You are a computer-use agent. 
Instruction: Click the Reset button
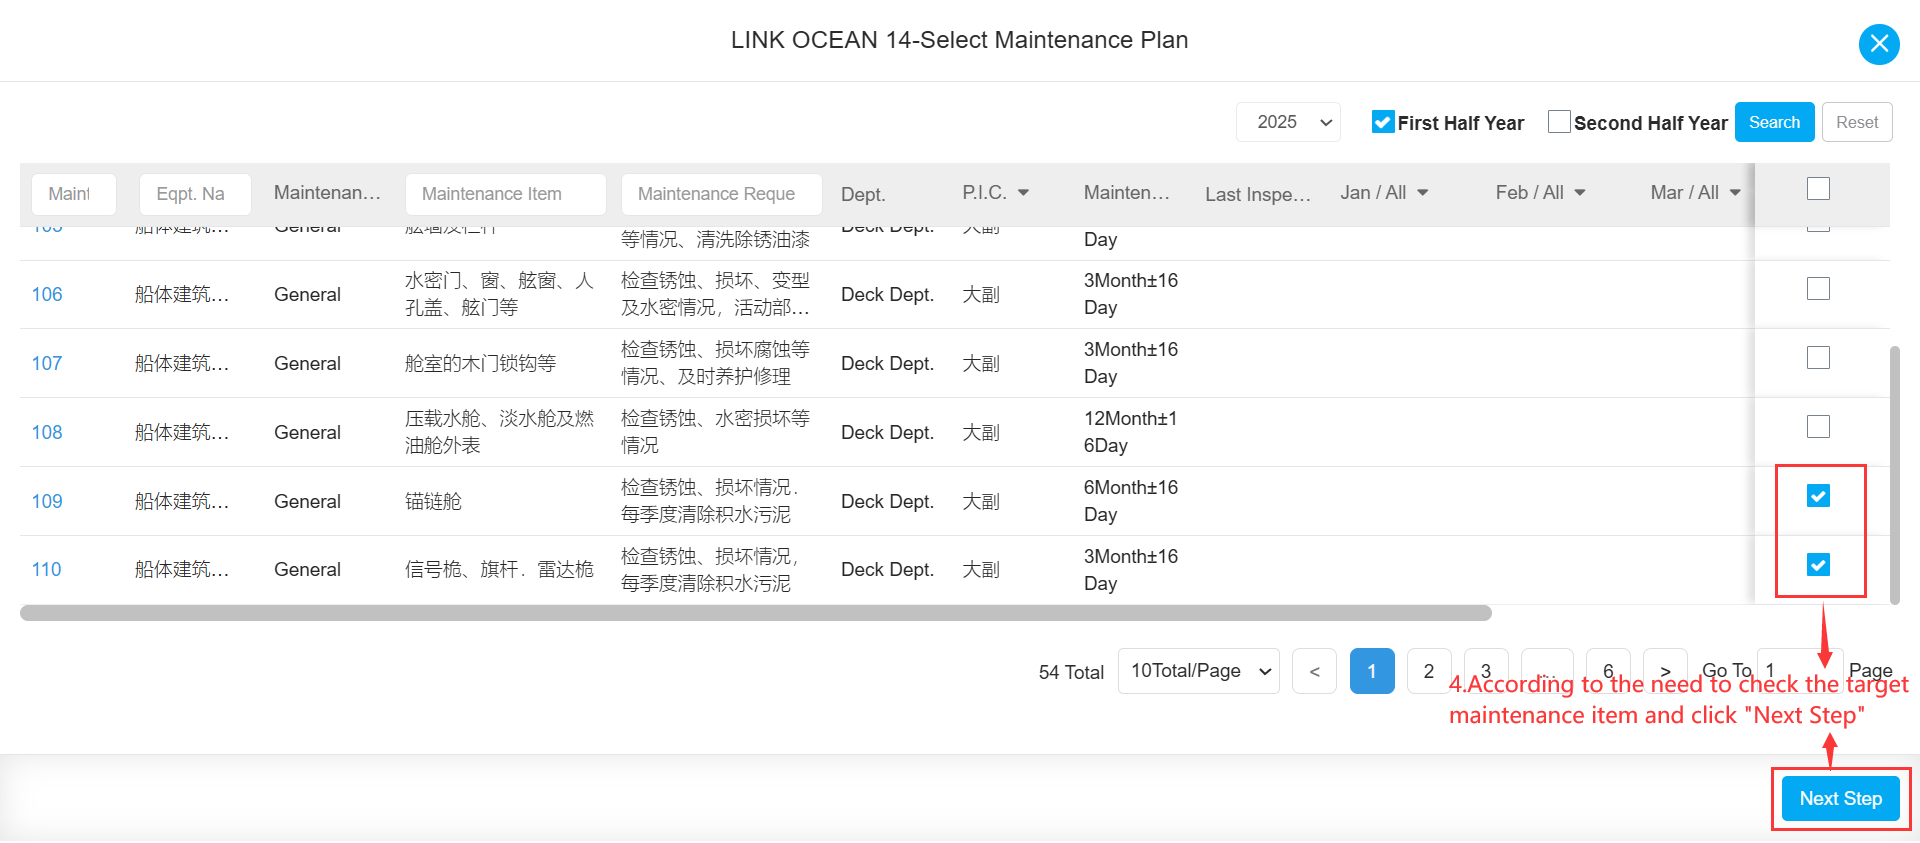point(1857,122)
